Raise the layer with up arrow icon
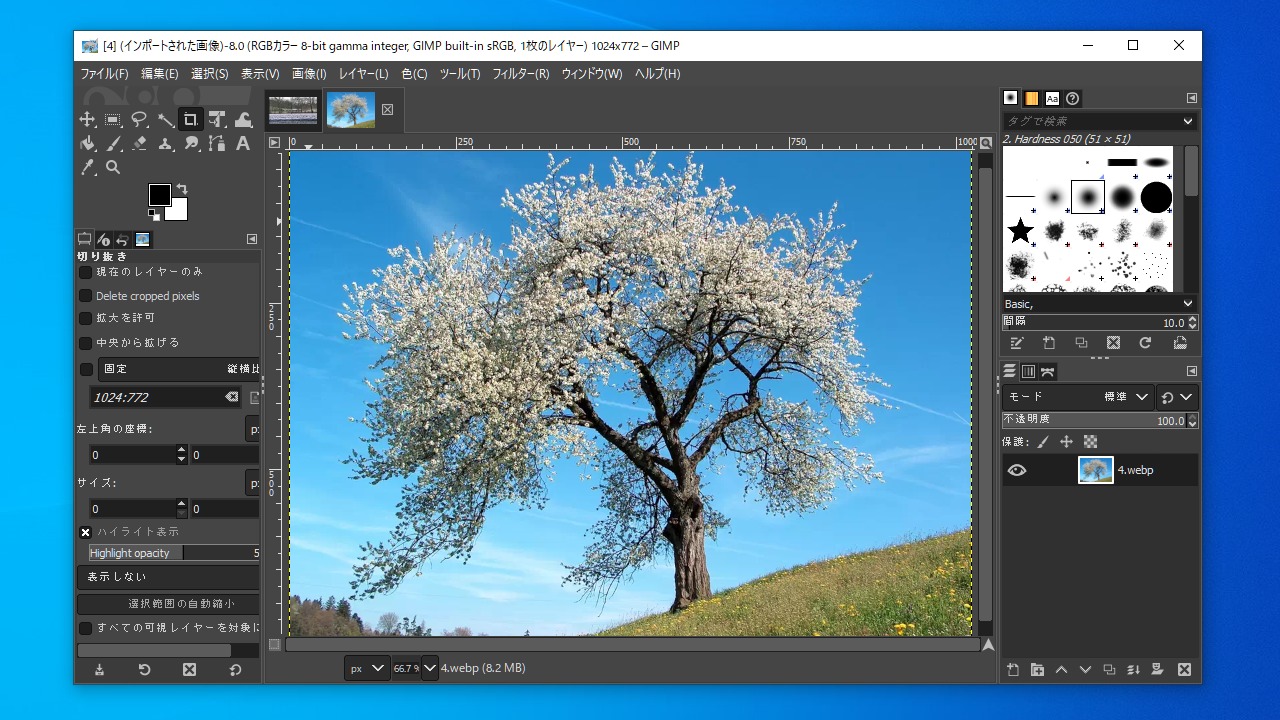The image size is (1280, 720). [x=1061, y=670]
